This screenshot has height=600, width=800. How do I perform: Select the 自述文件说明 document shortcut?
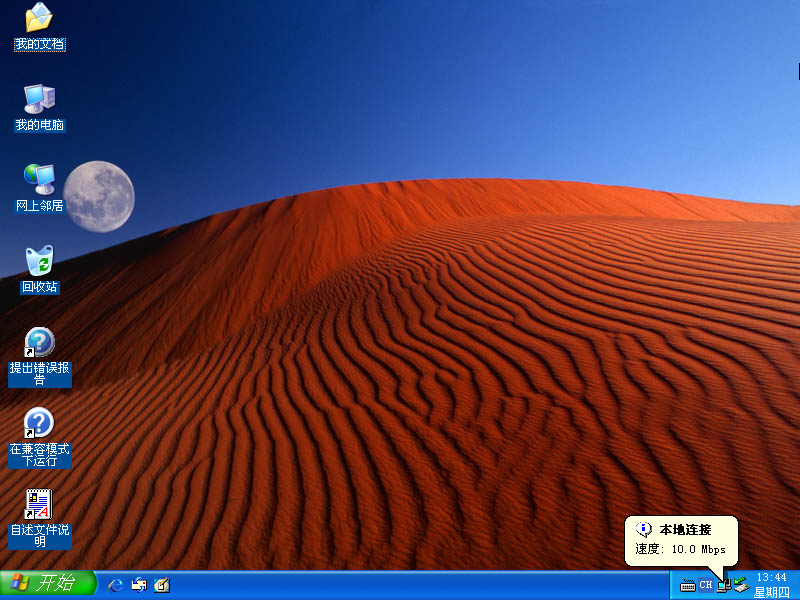click(39, 504)
